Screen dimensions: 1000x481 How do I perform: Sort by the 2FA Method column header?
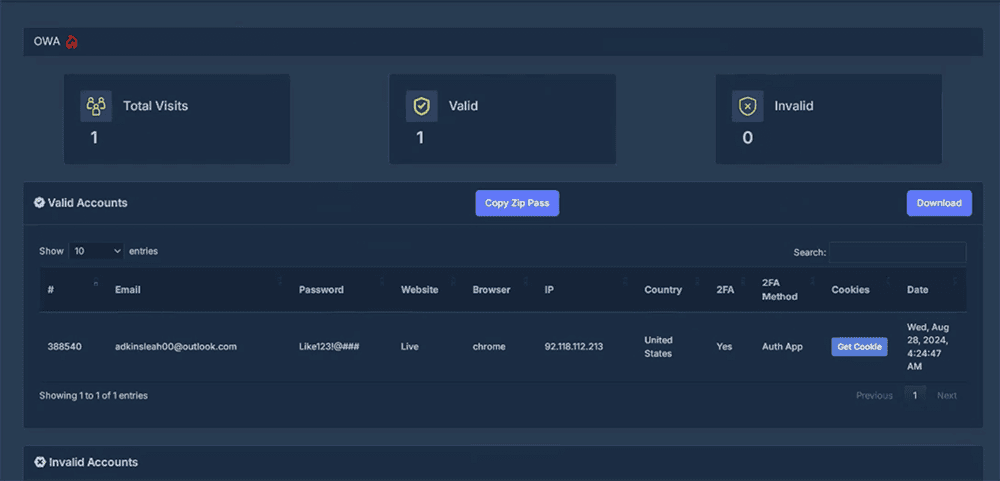pyautogui.click(x=789, y=290)
